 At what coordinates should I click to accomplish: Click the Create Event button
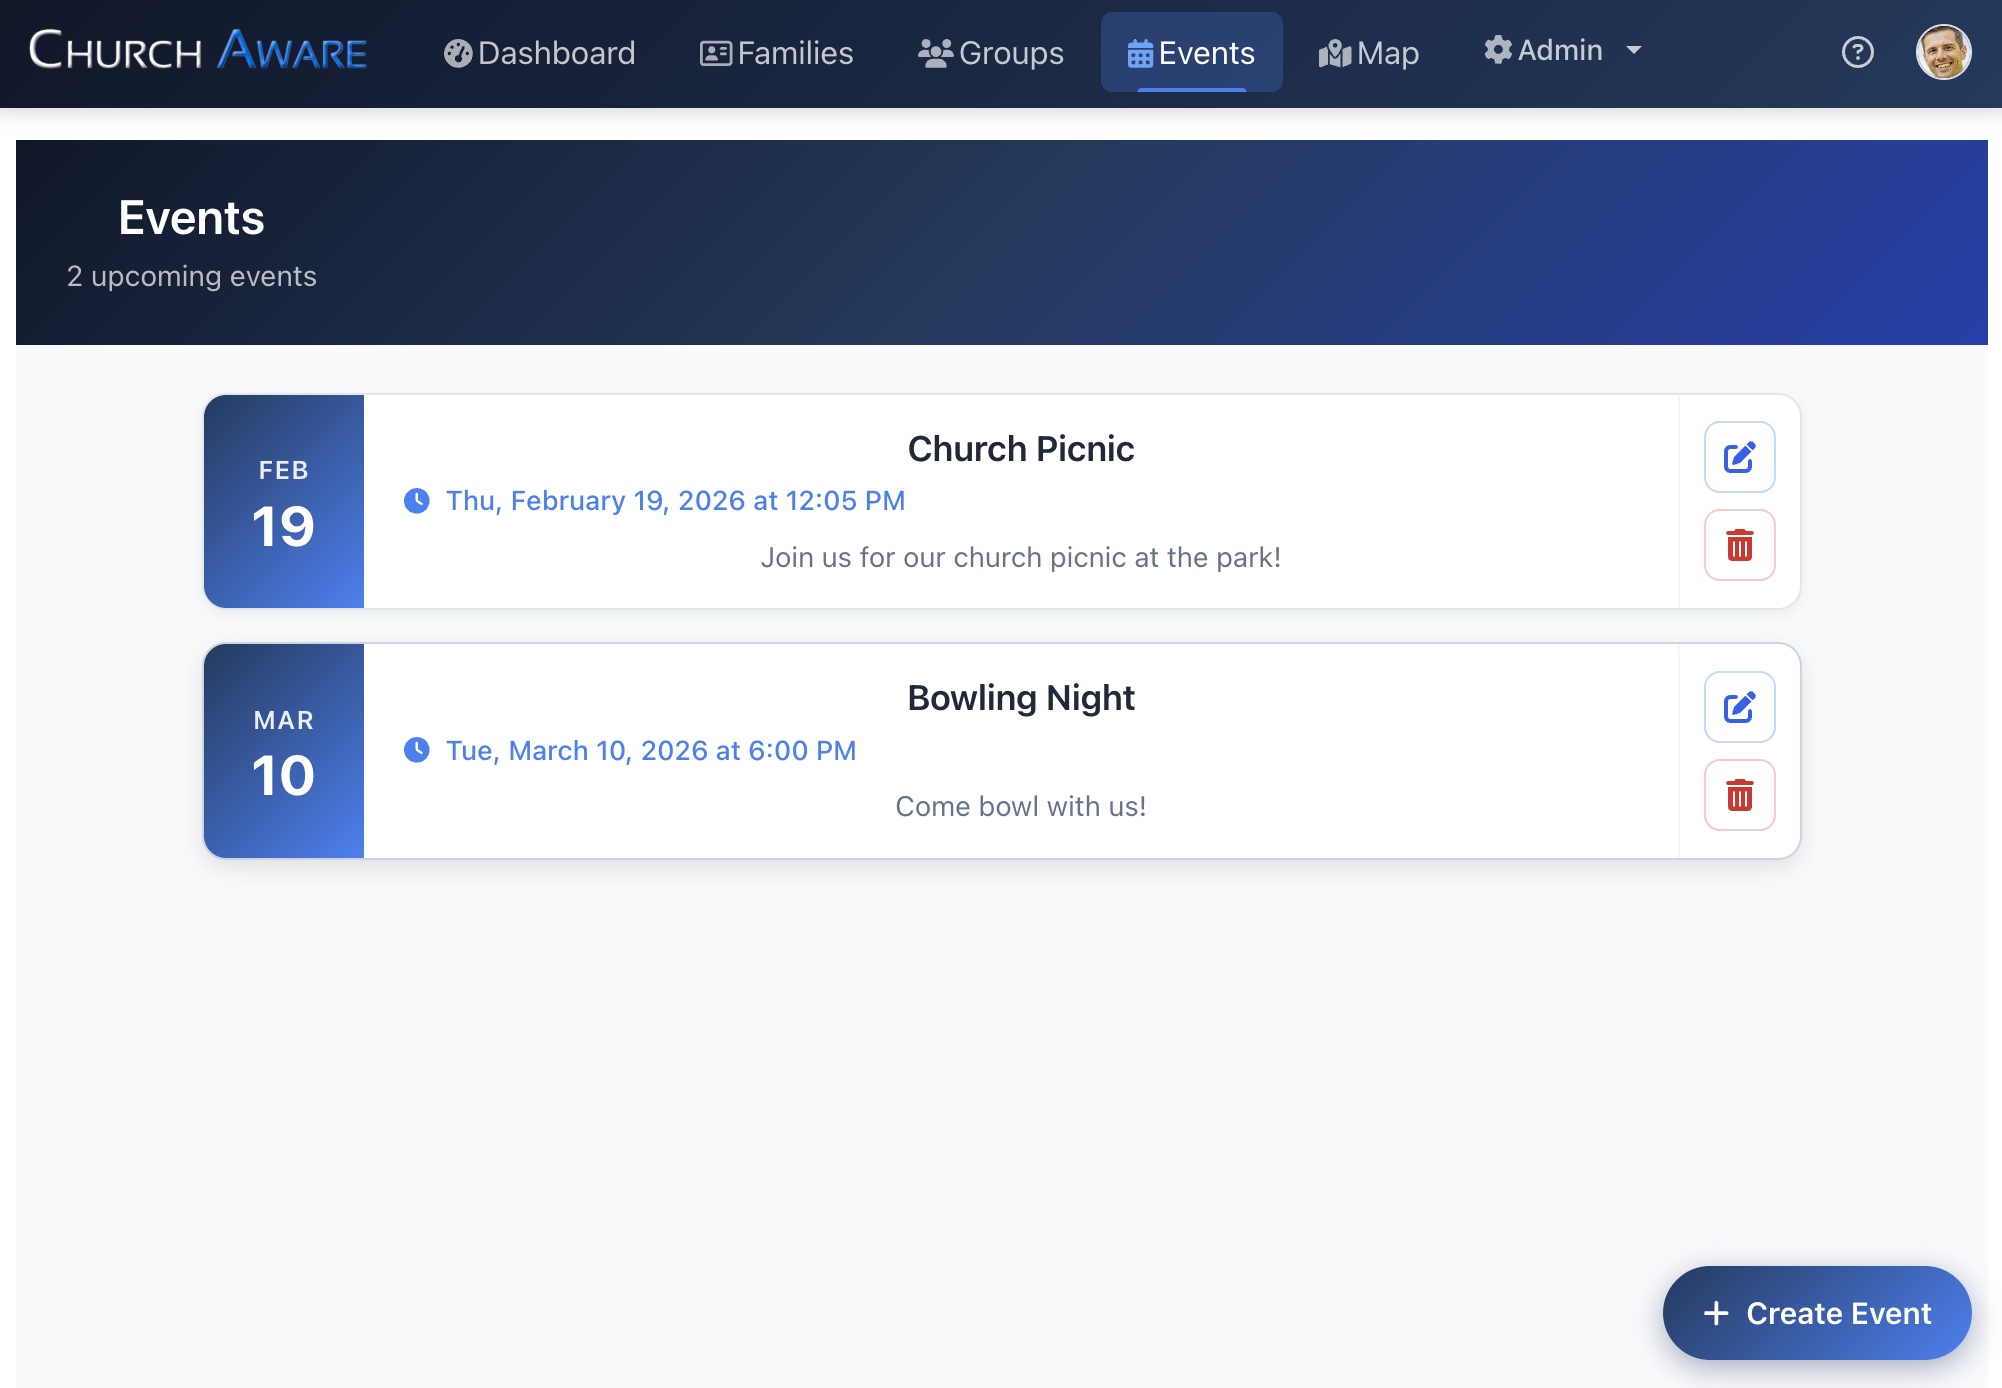pos(1816,1313)
